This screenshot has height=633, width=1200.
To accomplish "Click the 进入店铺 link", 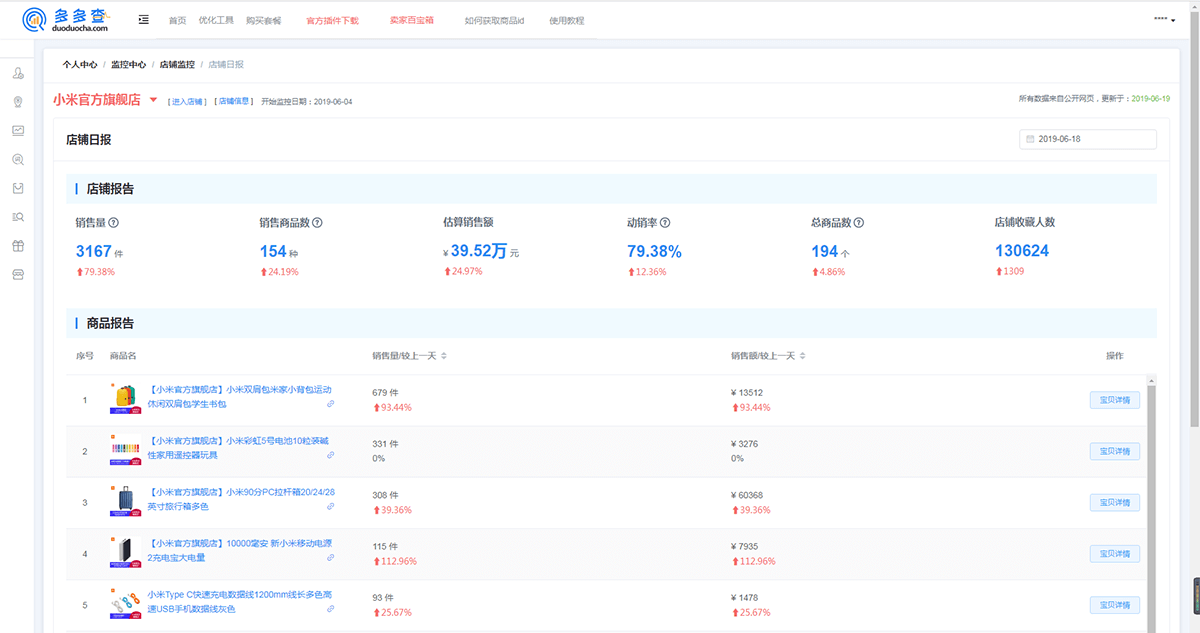I will point(187,102).
